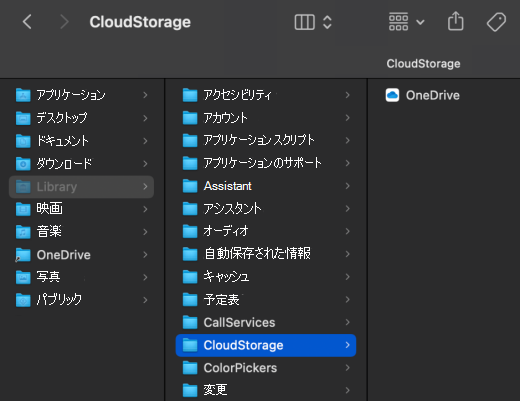The height and width of the screenshot is (401, 520).
Task: Select the OneDrive alias folder icon in the first column
Action: coord(23,255)
